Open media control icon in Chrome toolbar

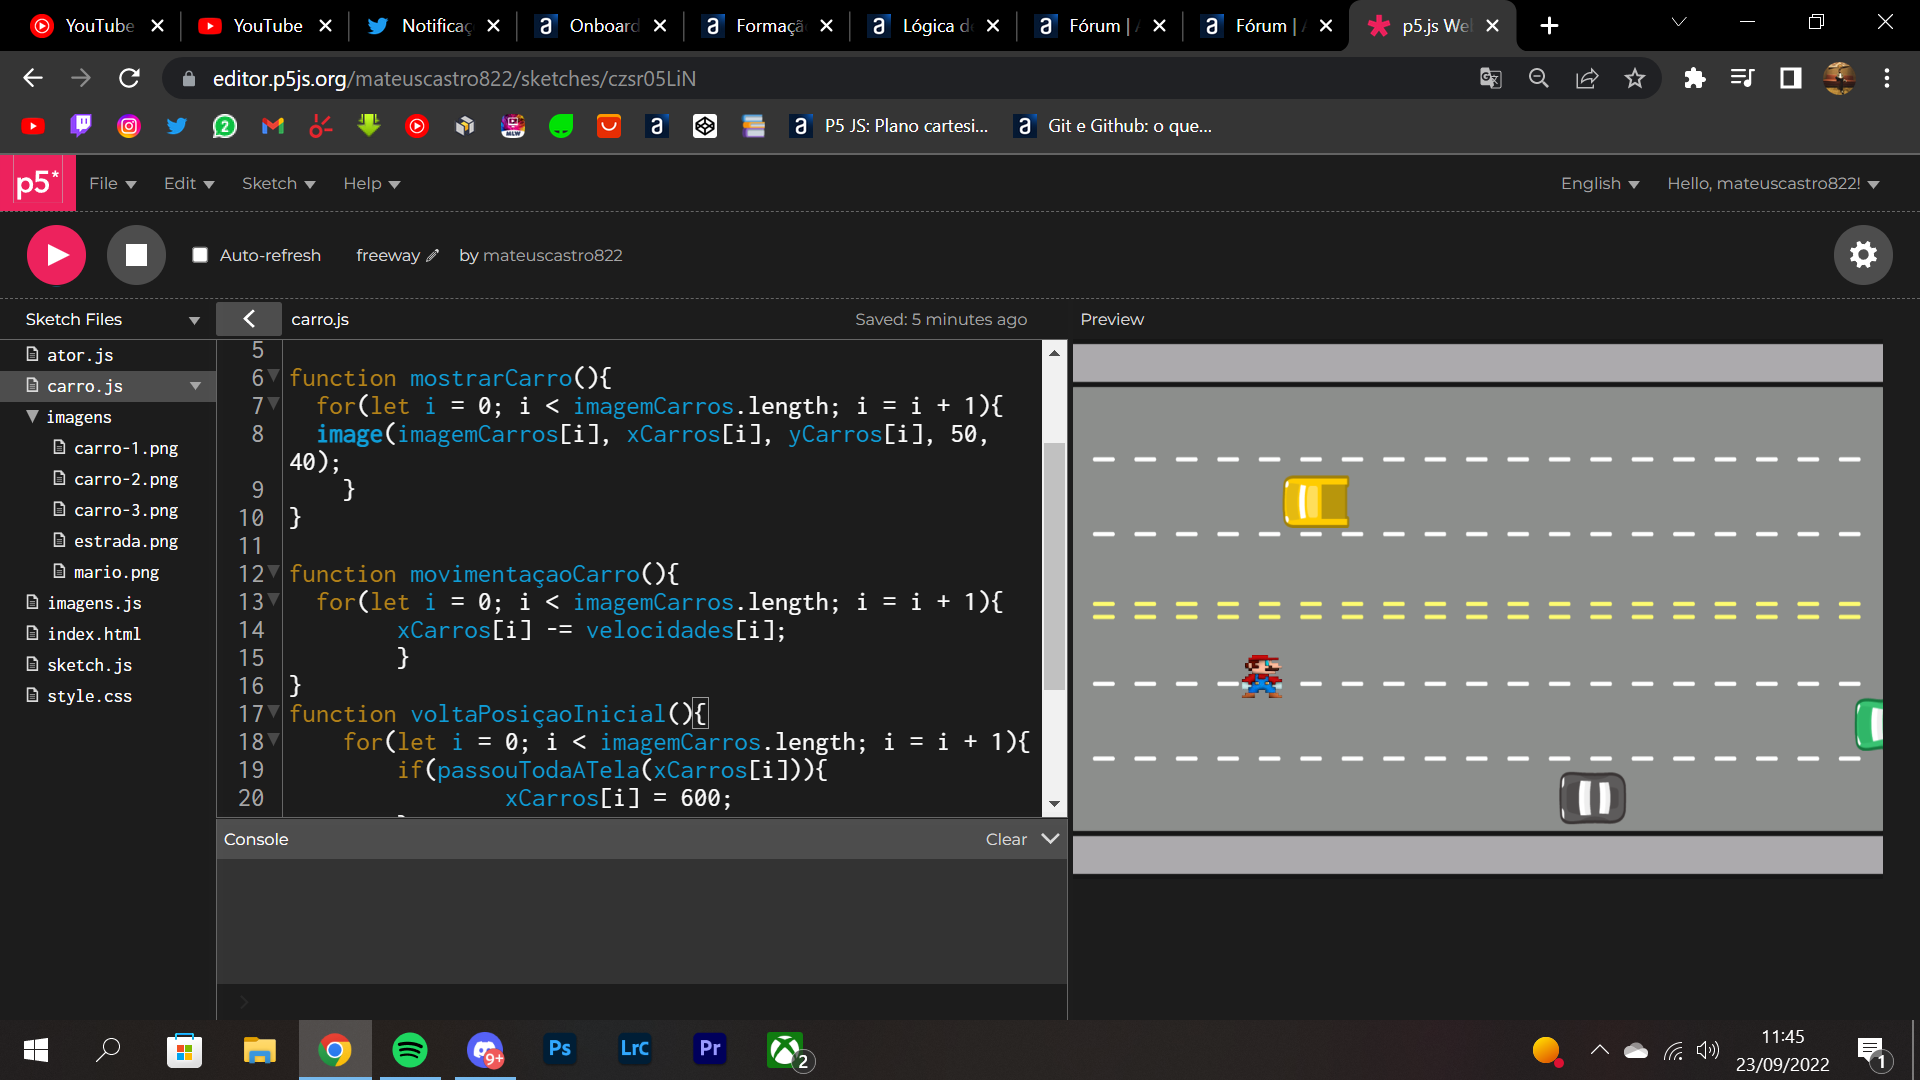(x=1742, y=78)
